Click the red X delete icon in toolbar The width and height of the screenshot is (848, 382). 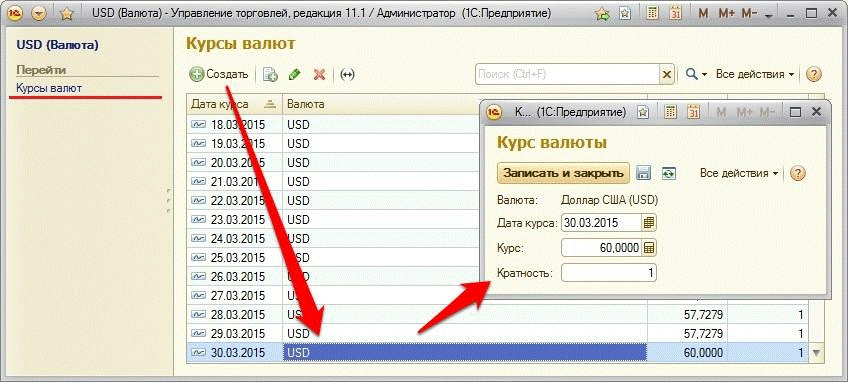coord(320,75)
